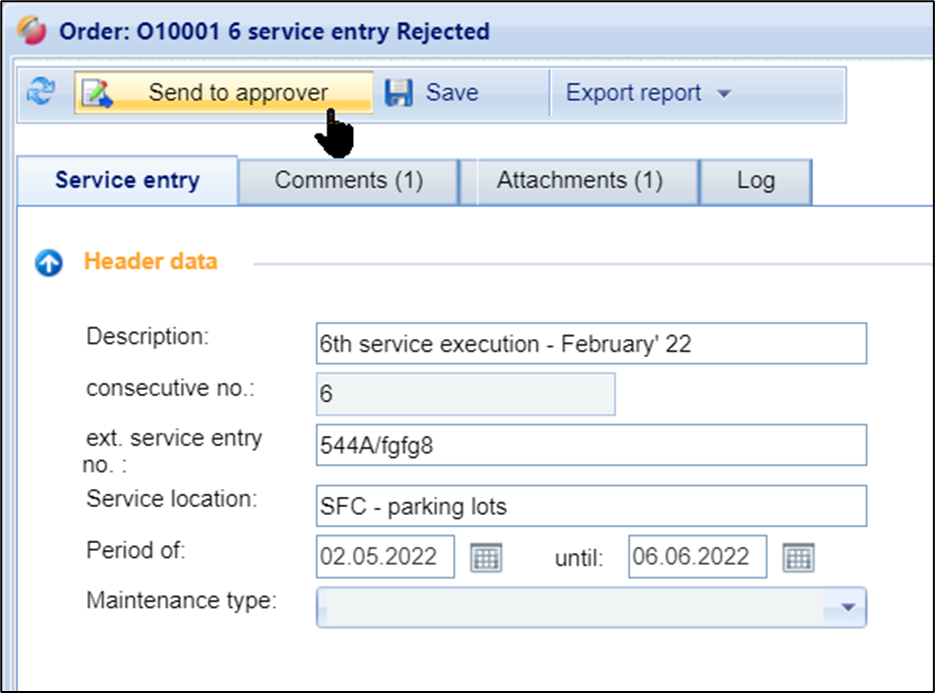Focus the ext. service entry no. field
Screen dimensions: 935x693
coord(590,446)
